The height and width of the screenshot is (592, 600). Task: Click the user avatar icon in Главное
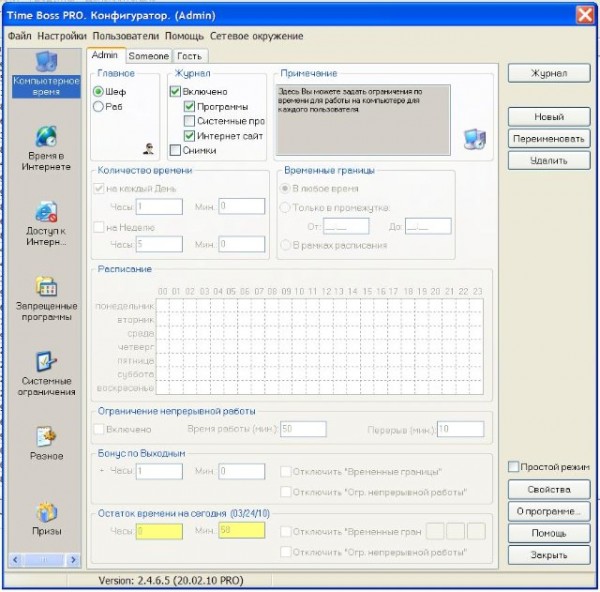[x=148, y=148]
